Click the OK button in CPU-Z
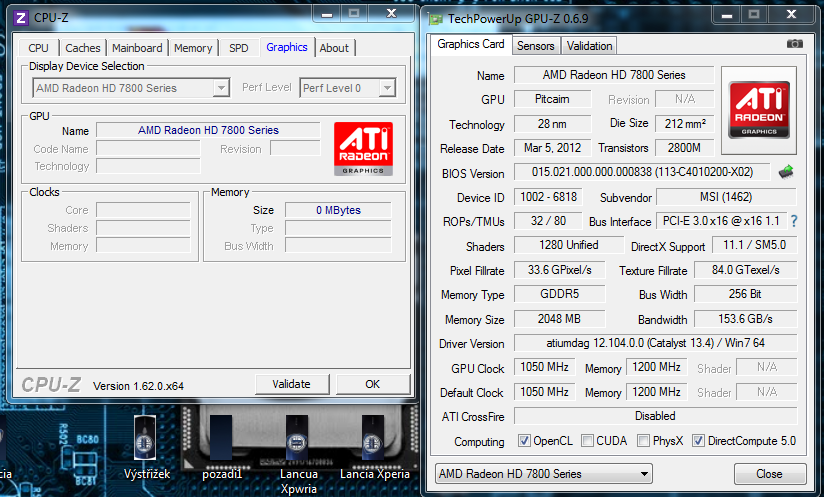 click(373, 384)
